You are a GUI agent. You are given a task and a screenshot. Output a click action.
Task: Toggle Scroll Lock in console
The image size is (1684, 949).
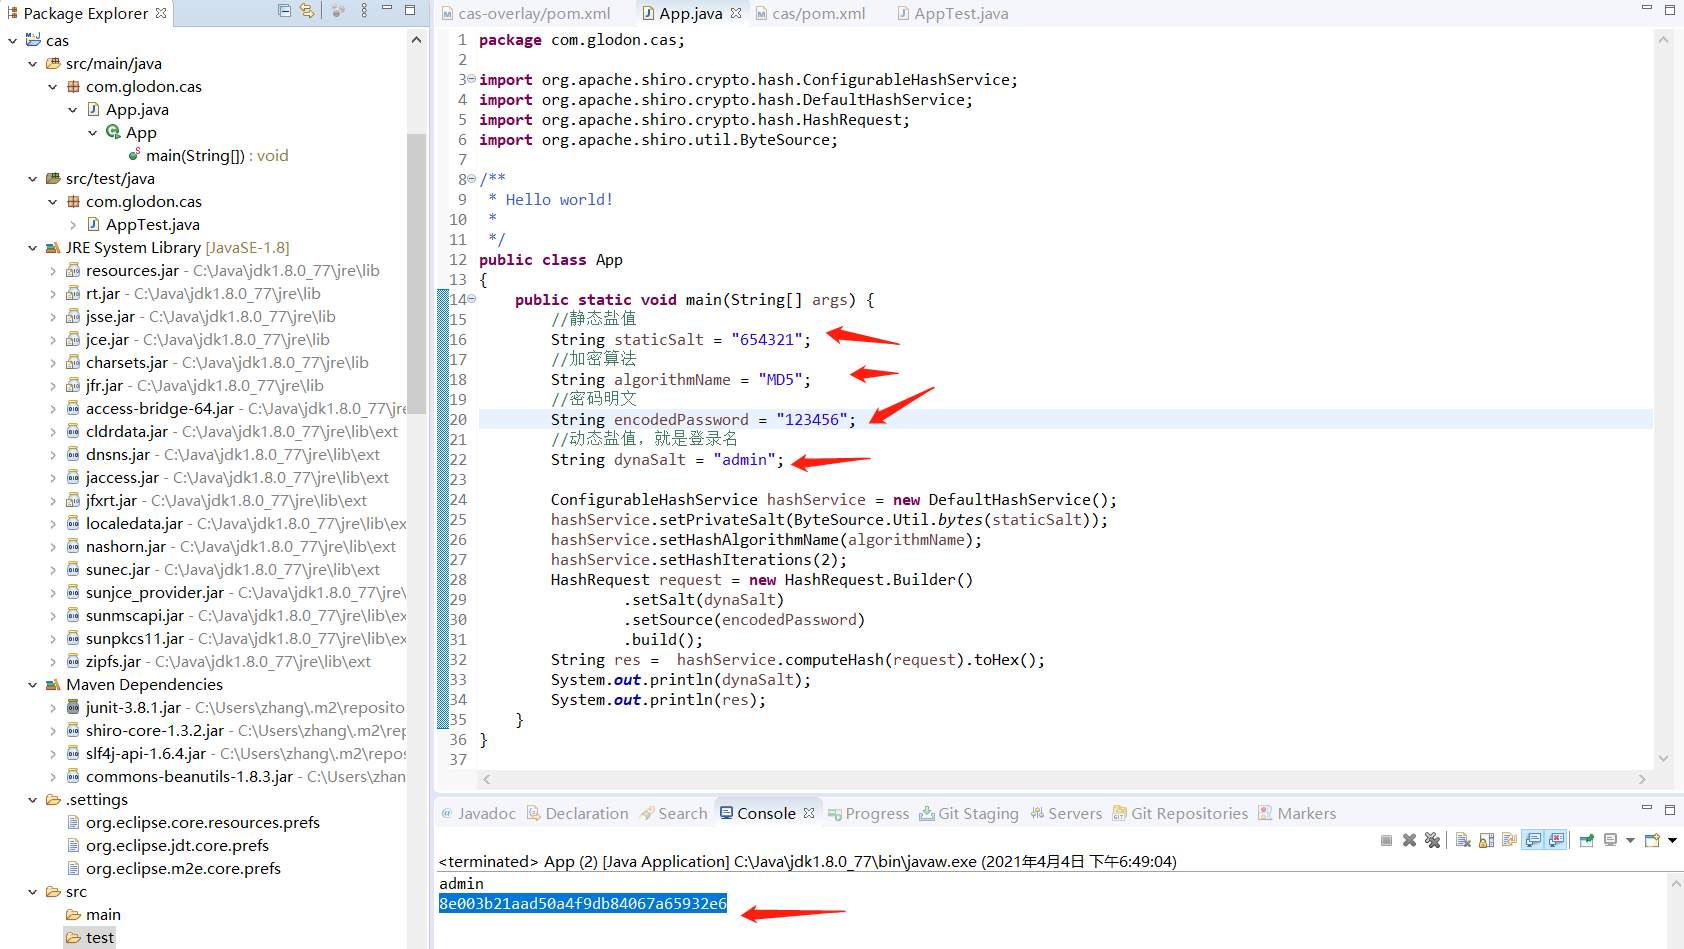pos(1486,840)
